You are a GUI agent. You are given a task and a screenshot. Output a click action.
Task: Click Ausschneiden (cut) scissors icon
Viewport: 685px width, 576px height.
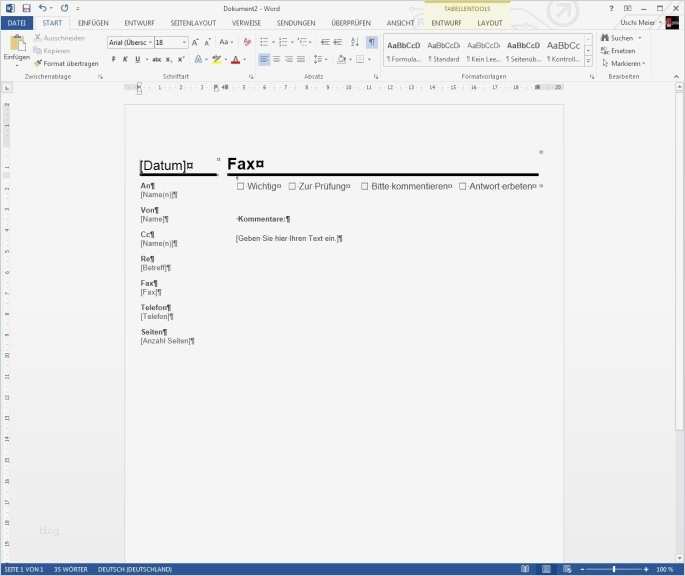38,38
